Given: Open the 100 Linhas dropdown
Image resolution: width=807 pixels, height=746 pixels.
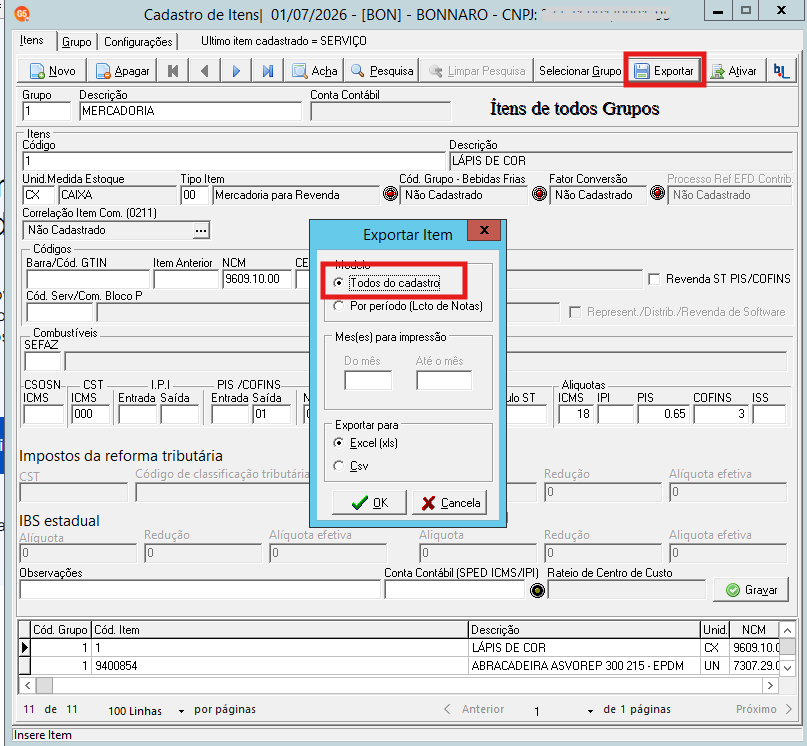Looking at the screenshot, I should [181, 711].
